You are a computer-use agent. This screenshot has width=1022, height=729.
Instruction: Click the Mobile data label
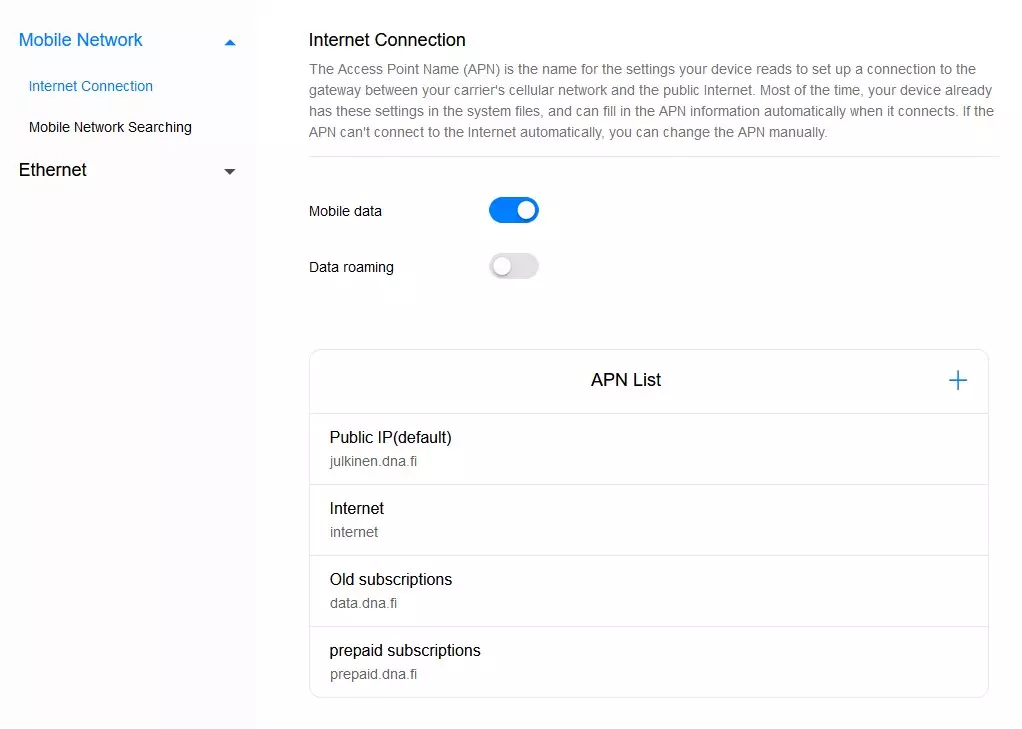click(x=345, y=211)
